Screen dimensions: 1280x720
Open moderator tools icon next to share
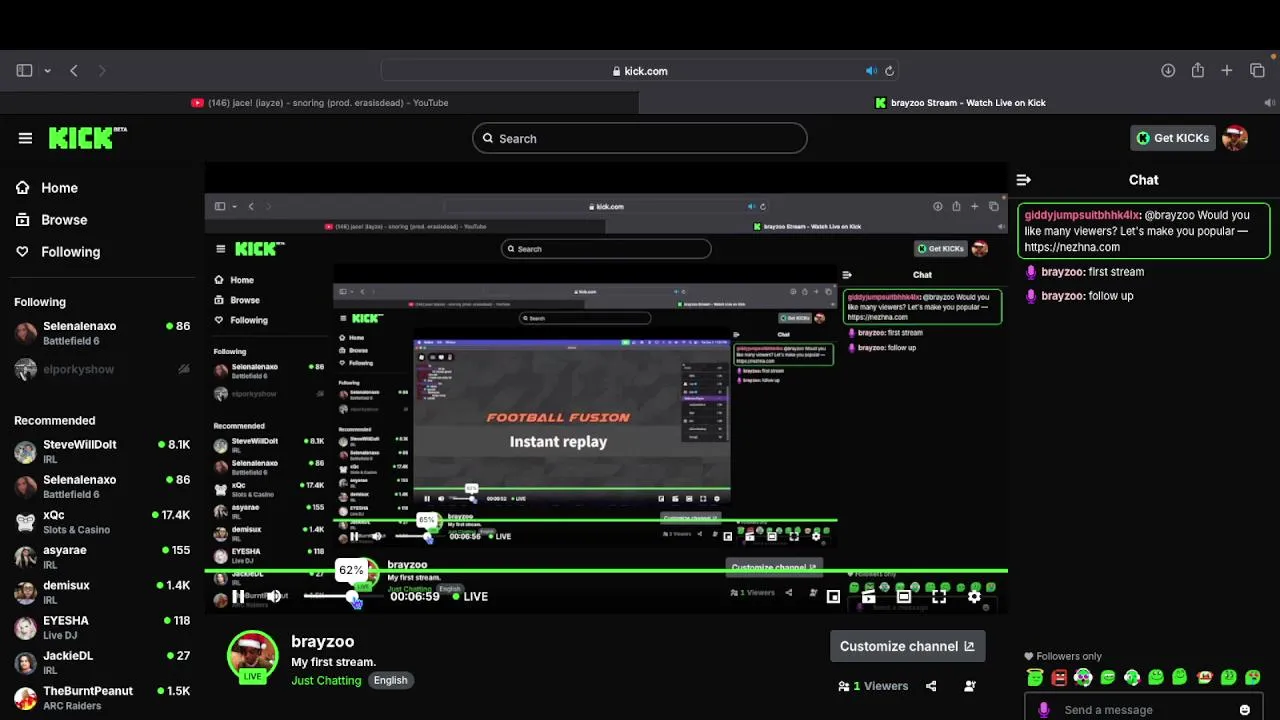969,686
